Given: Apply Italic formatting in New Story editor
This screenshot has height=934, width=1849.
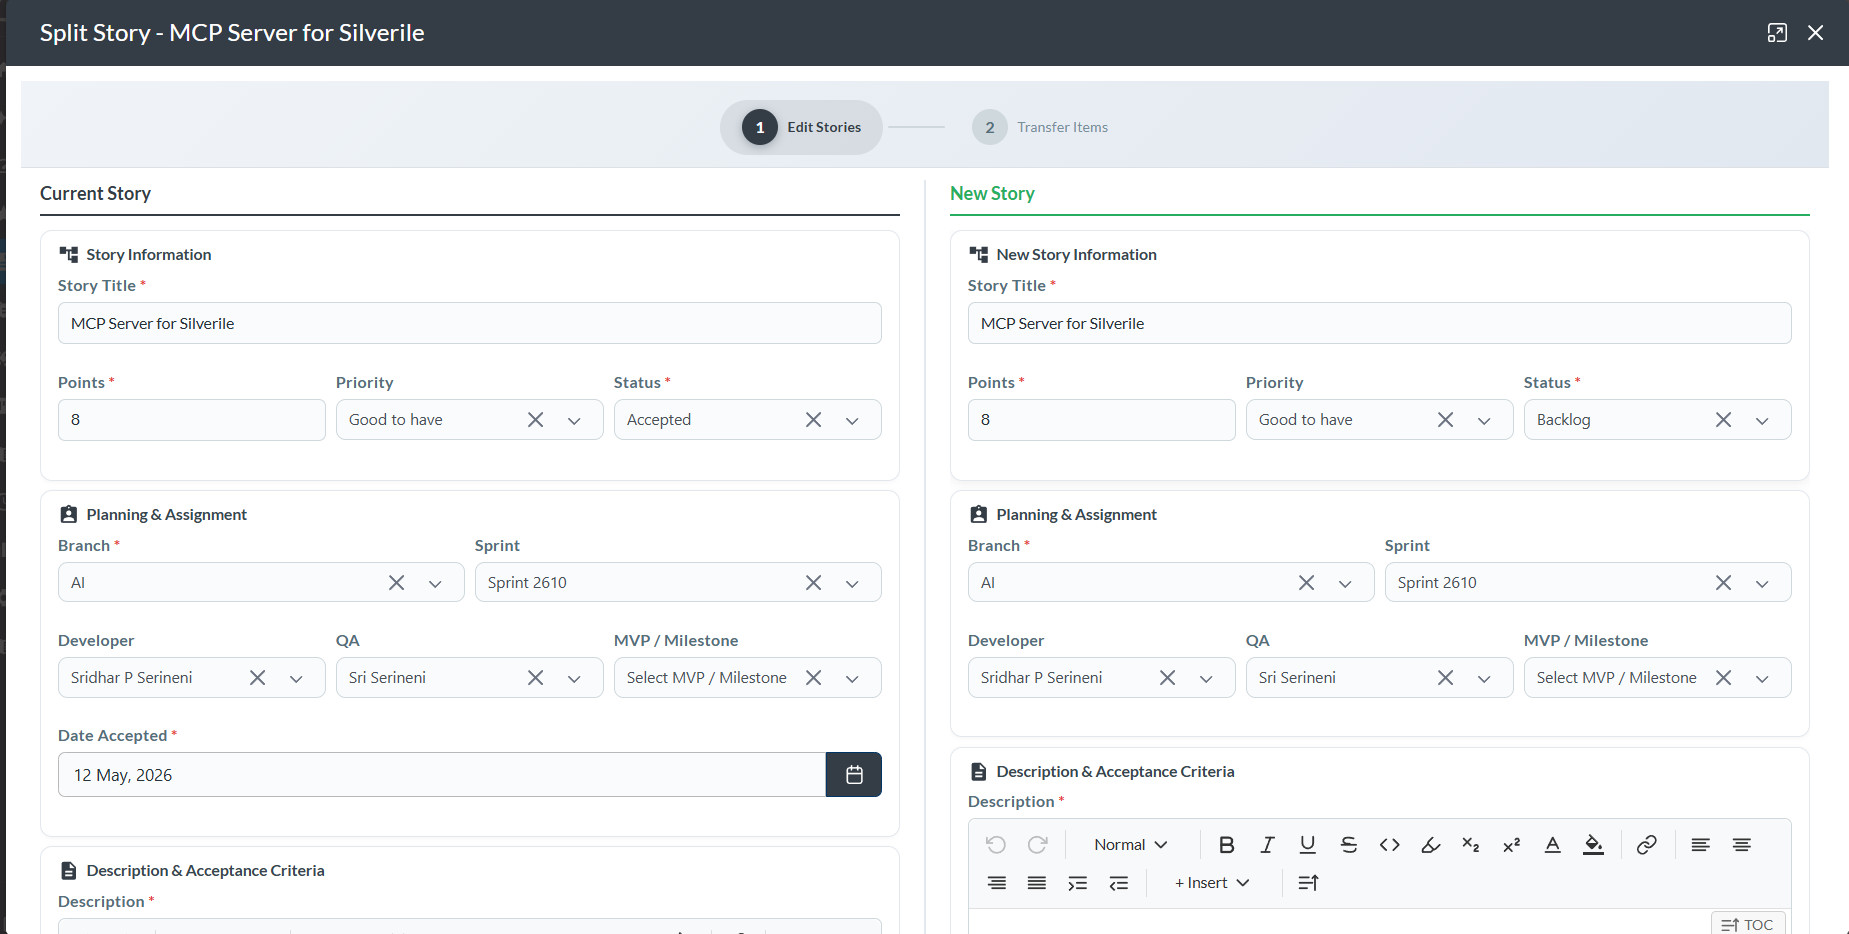Looking at the screenshot, I should [1267, 845].
